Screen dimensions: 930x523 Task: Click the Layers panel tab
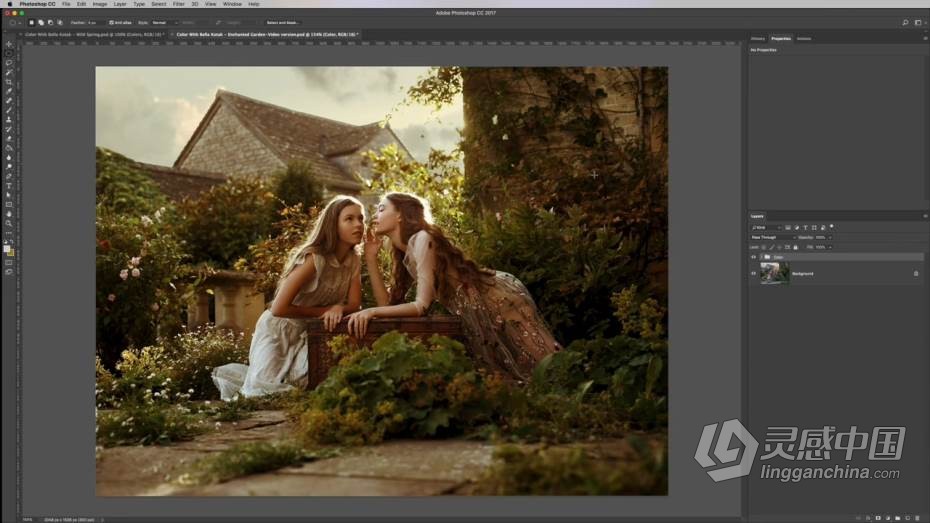(757, 216)
